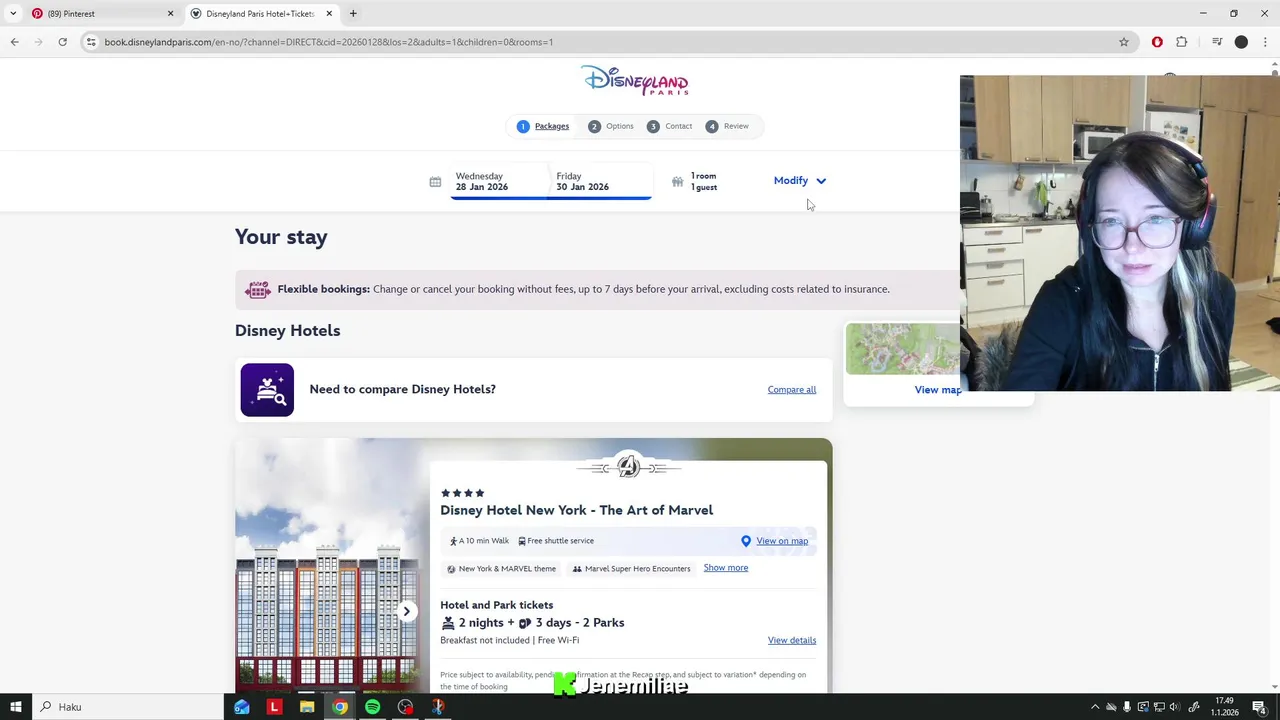
Task: Open the tab search dropdown arrow
Action: point(13,14)
